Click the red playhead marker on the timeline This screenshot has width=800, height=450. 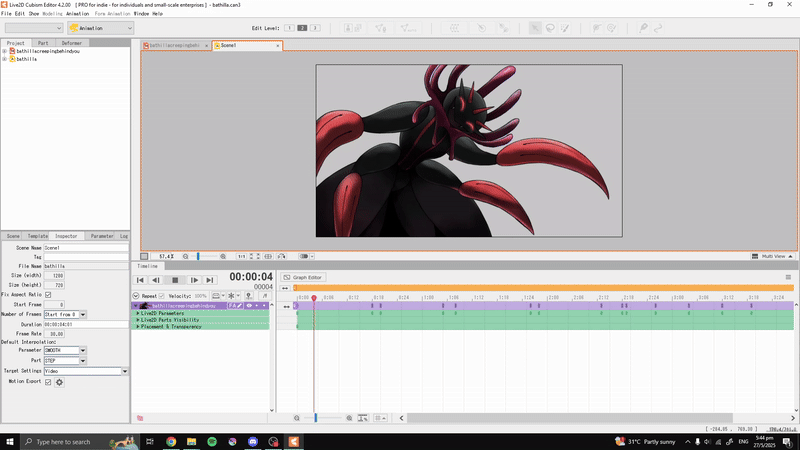314,298
